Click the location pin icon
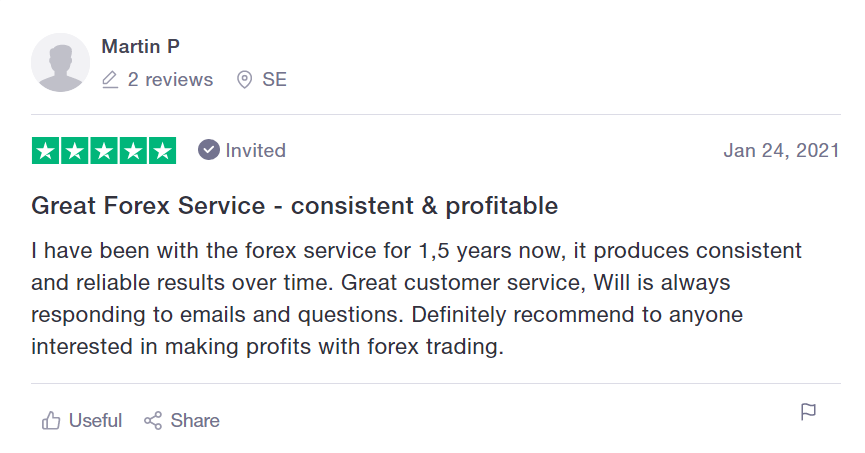865x453 pixels. (x=244, y=79)
